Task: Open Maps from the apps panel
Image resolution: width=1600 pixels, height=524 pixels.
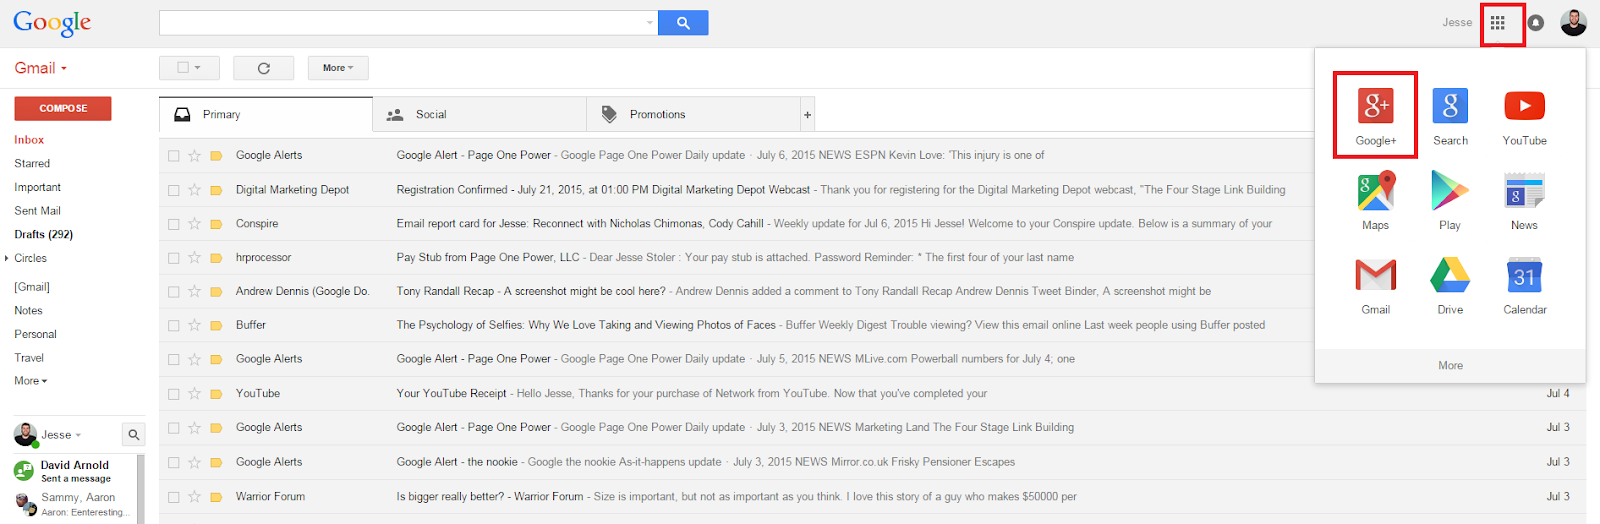Action: (1375, 201)
